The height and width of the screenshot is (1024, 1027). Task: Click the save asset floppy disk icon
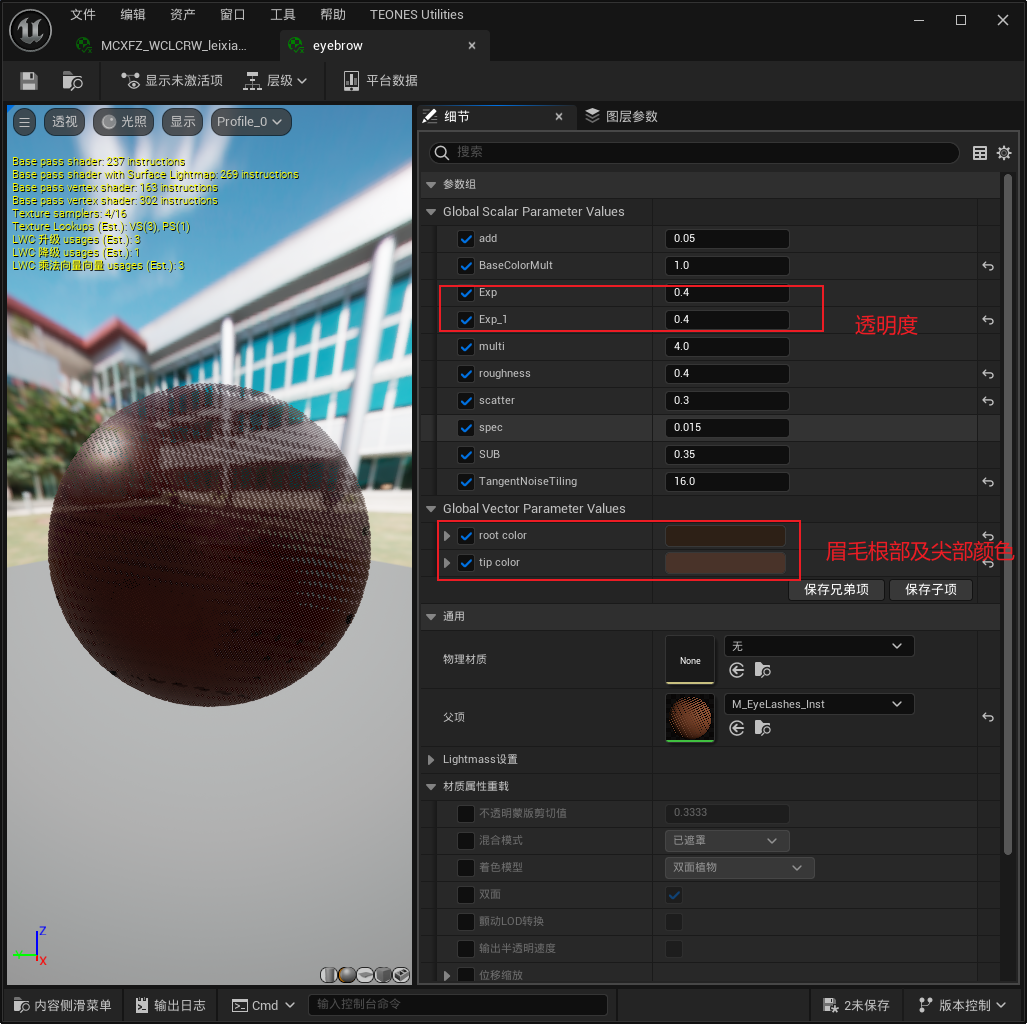click(29, 81)
